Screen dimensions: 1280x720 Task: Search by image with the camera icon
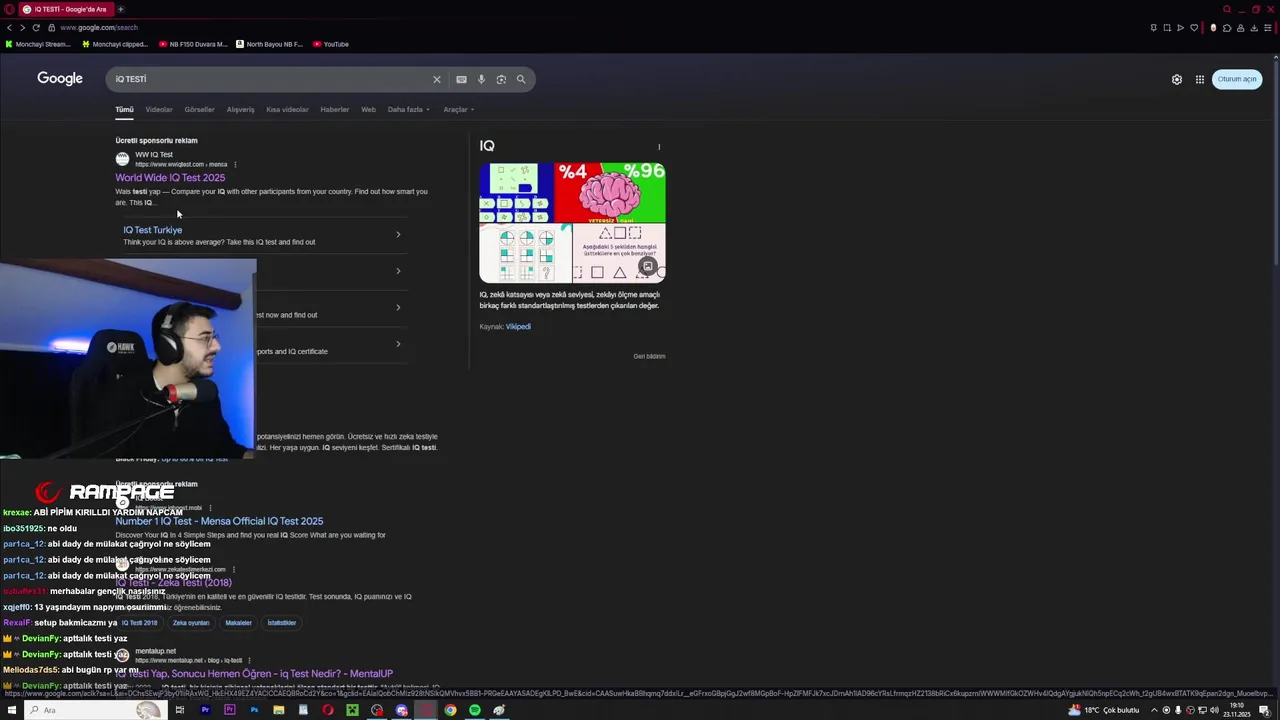[x=501, y=79]
